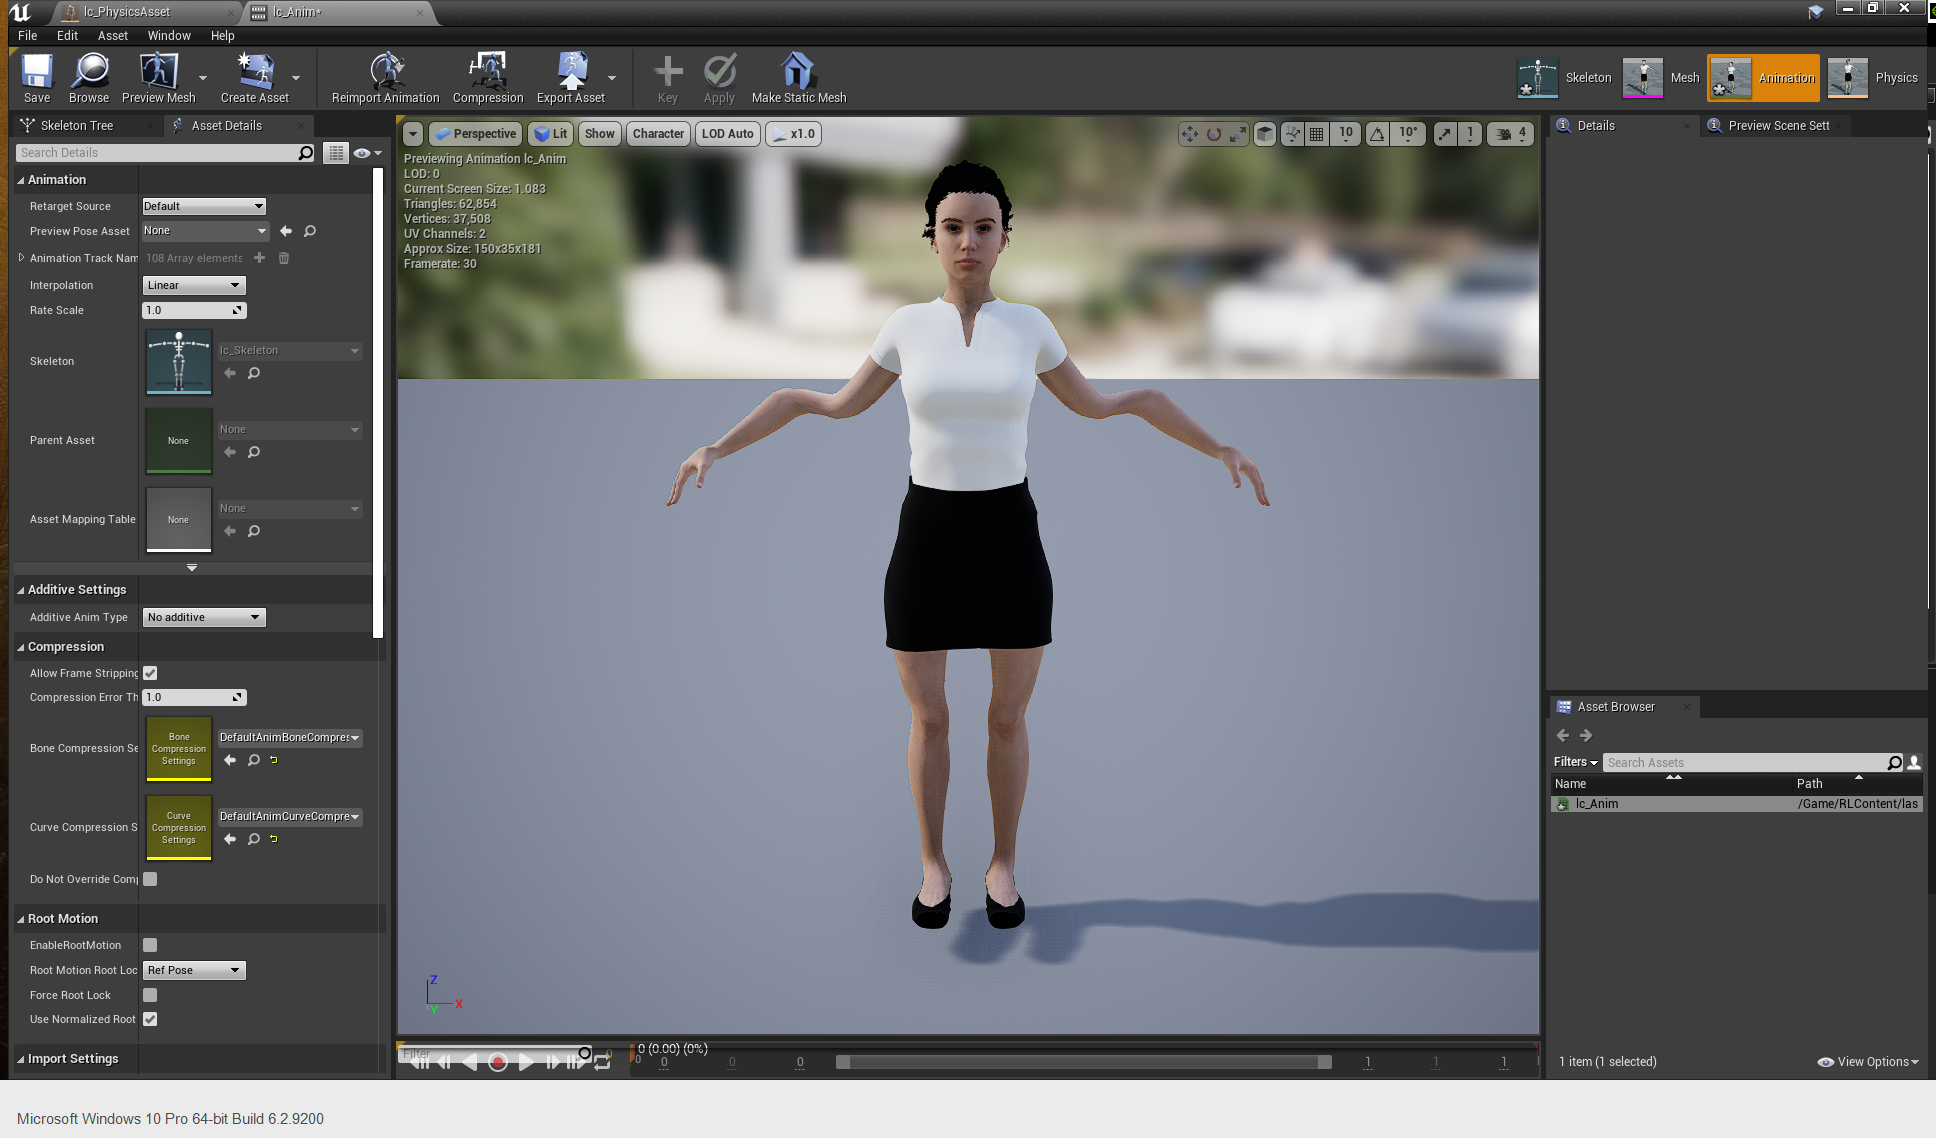
Task: Play the animation in reverse
Action: click(469, 1063)
